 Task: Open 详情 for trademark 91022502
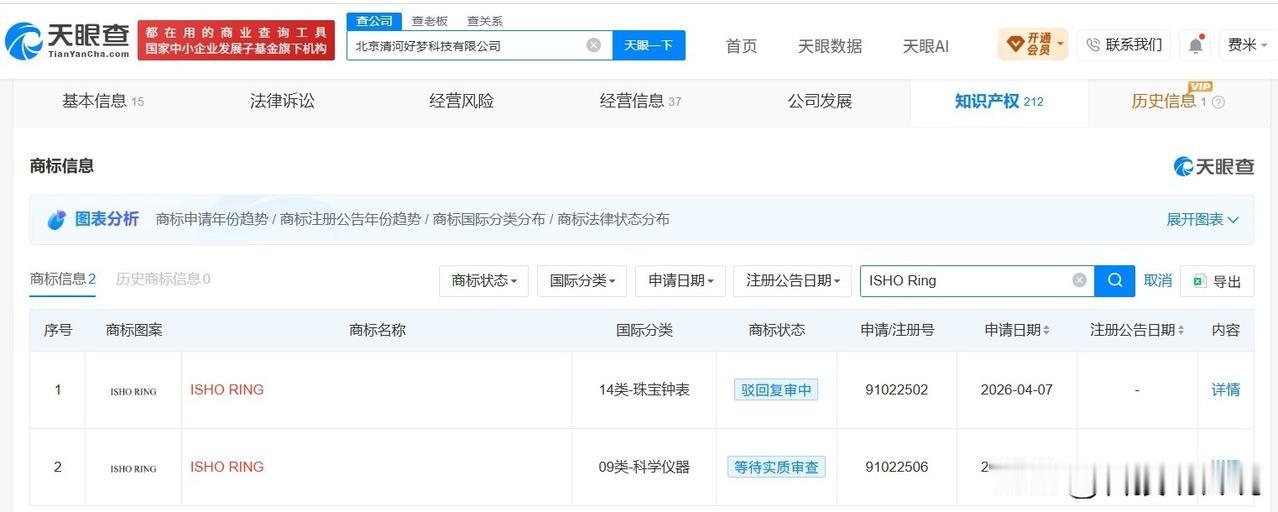point(1225,390)
